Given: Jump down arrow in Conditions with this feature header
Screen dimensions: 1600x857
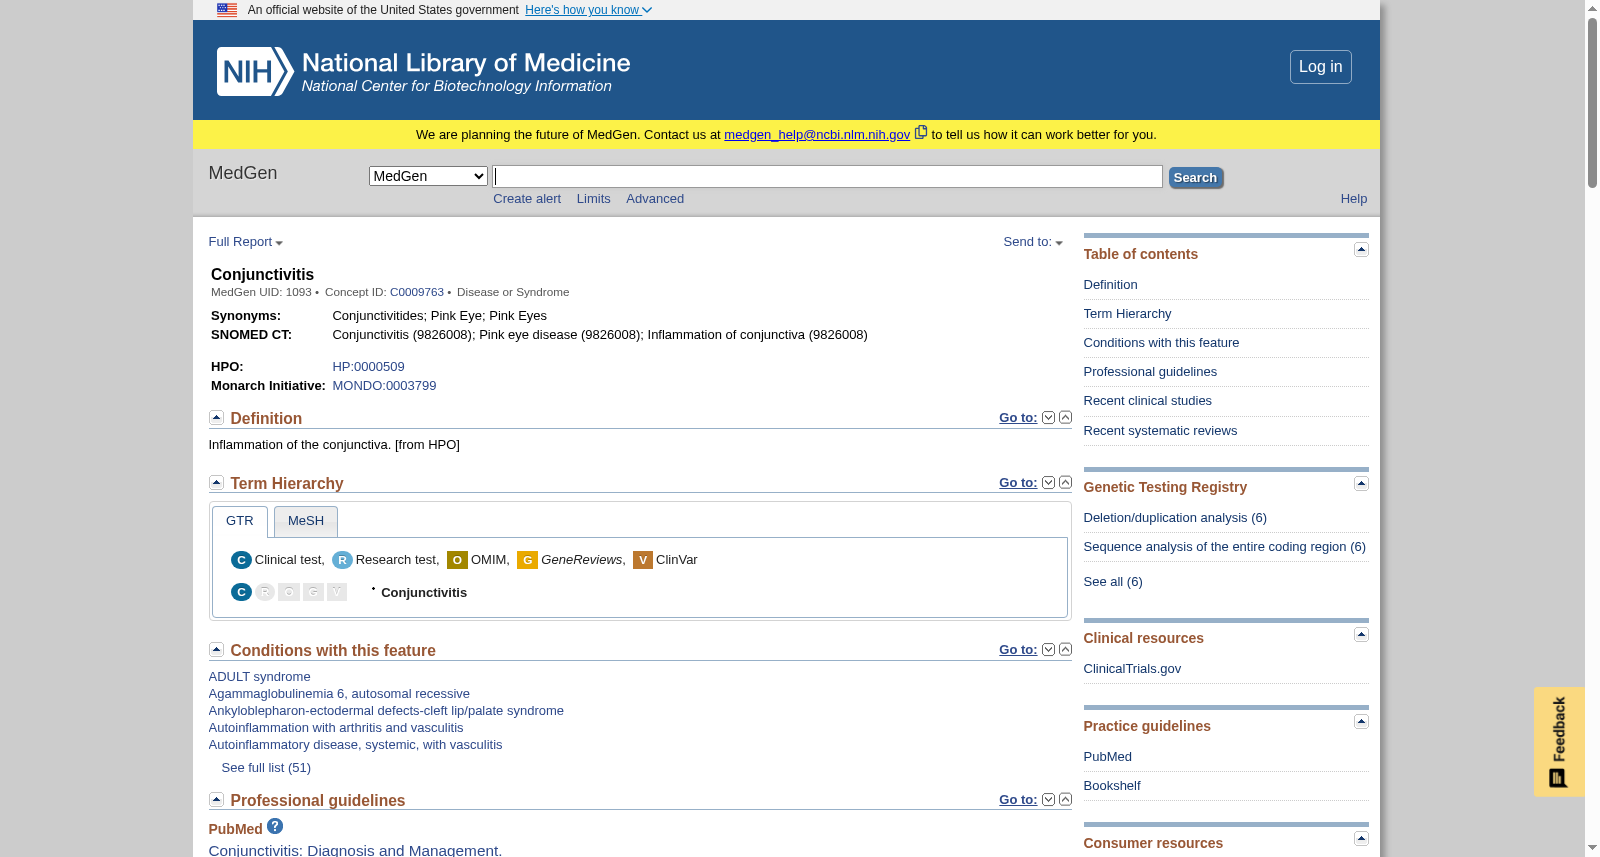Looking at the screenshot, I should 1048,649.
